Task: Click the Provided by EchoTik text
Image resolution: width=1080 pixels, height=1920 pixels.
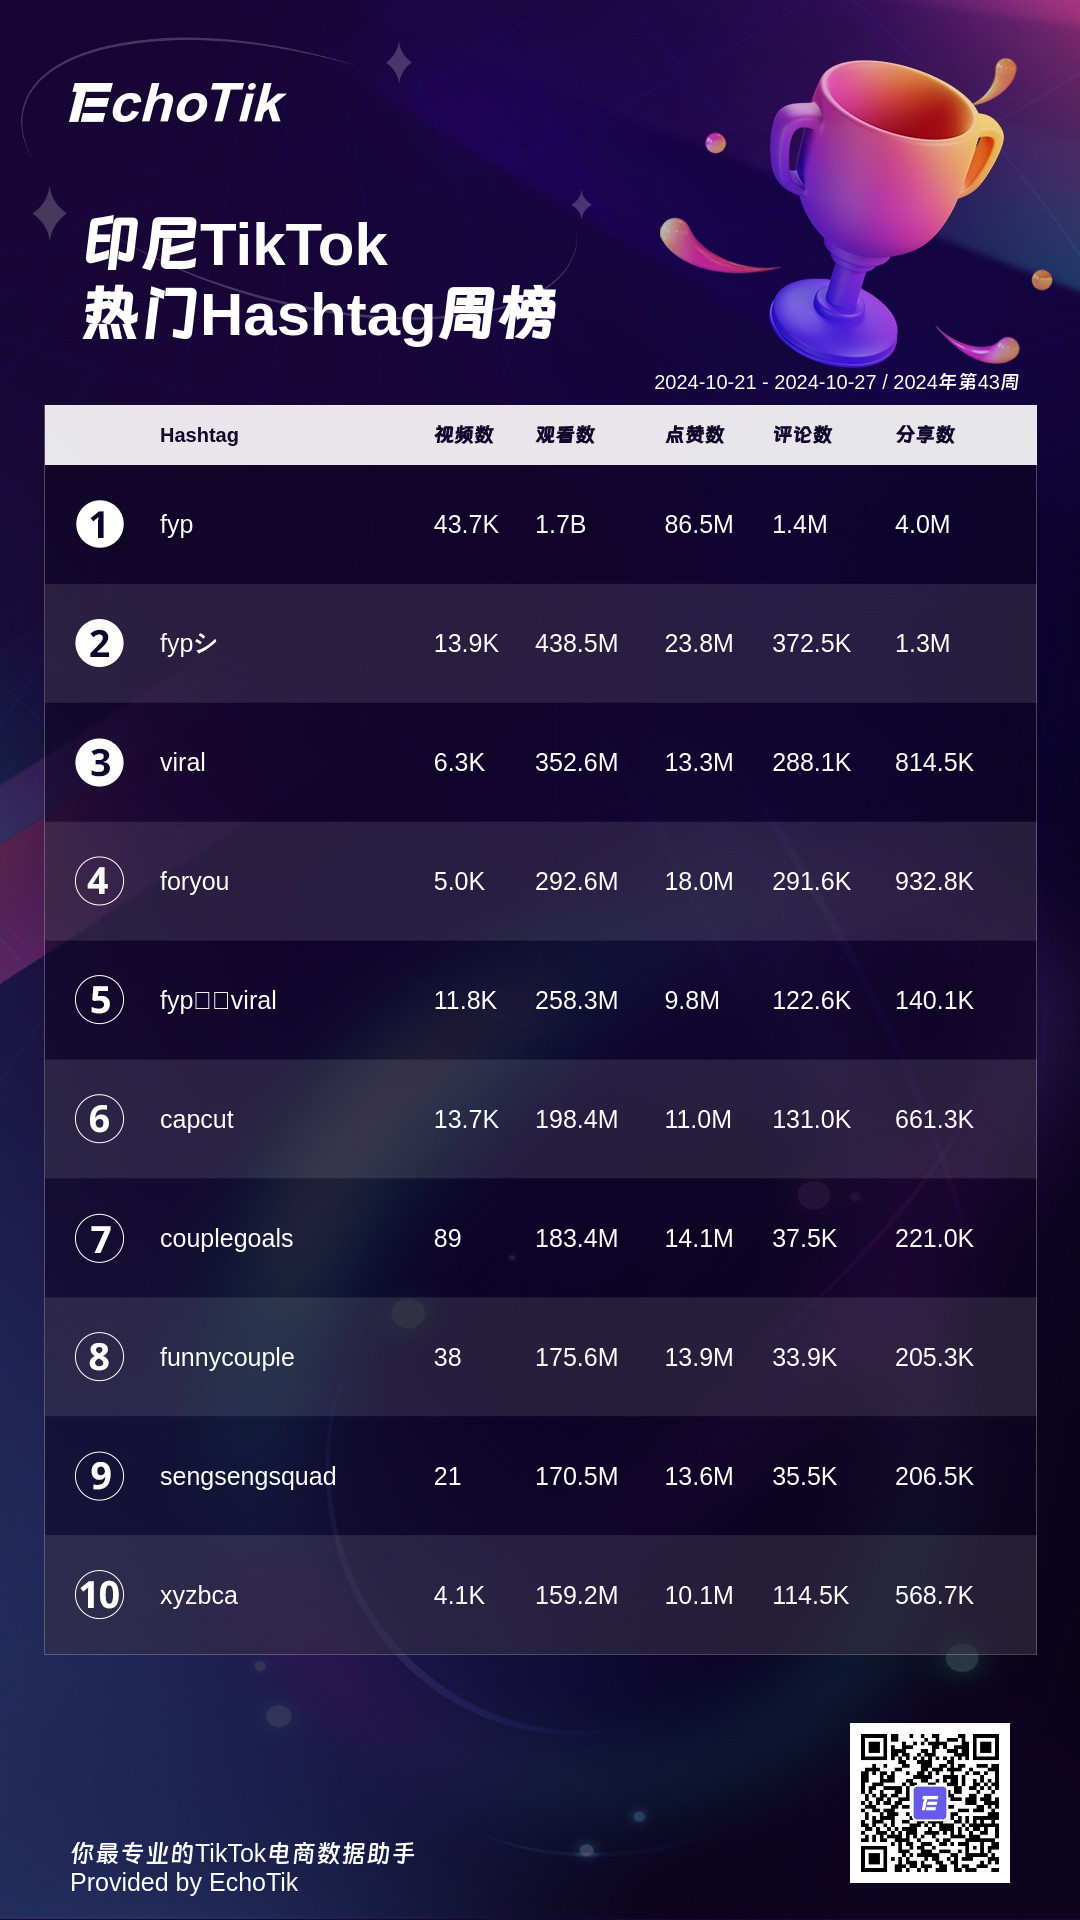Action: pos(184,1882)
